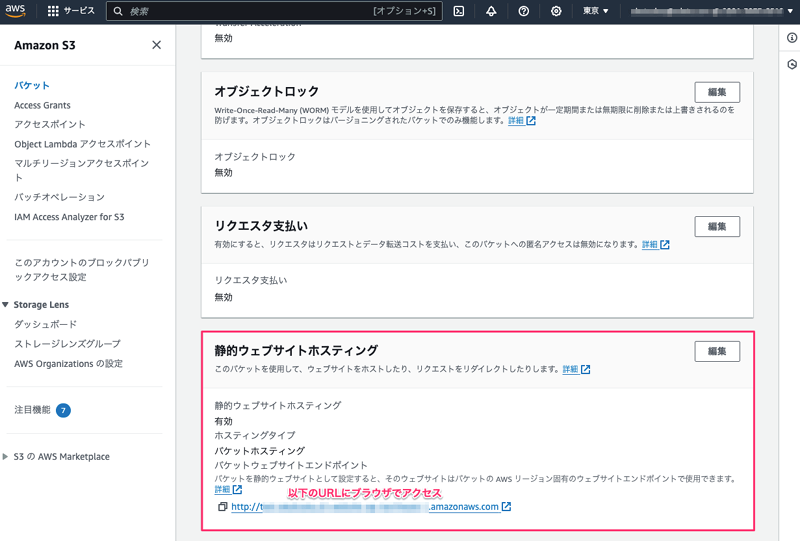Image resolution: width=800 pixels, height=541 pixels.
Task: Open the amazonaws.com website endpoint link
Action: 370,507
